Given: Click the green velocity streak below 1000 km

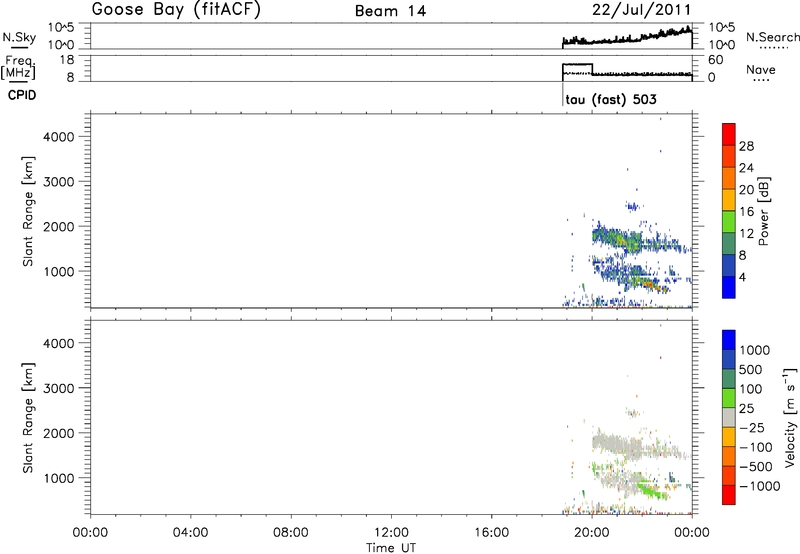Looking at the screenshot, I should (651, 491).
